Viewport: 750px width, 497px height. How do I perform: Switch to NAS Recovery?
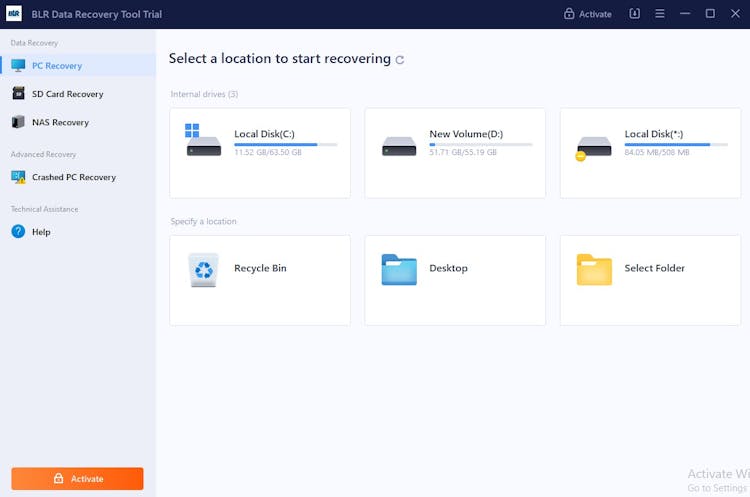click(60, 122)
